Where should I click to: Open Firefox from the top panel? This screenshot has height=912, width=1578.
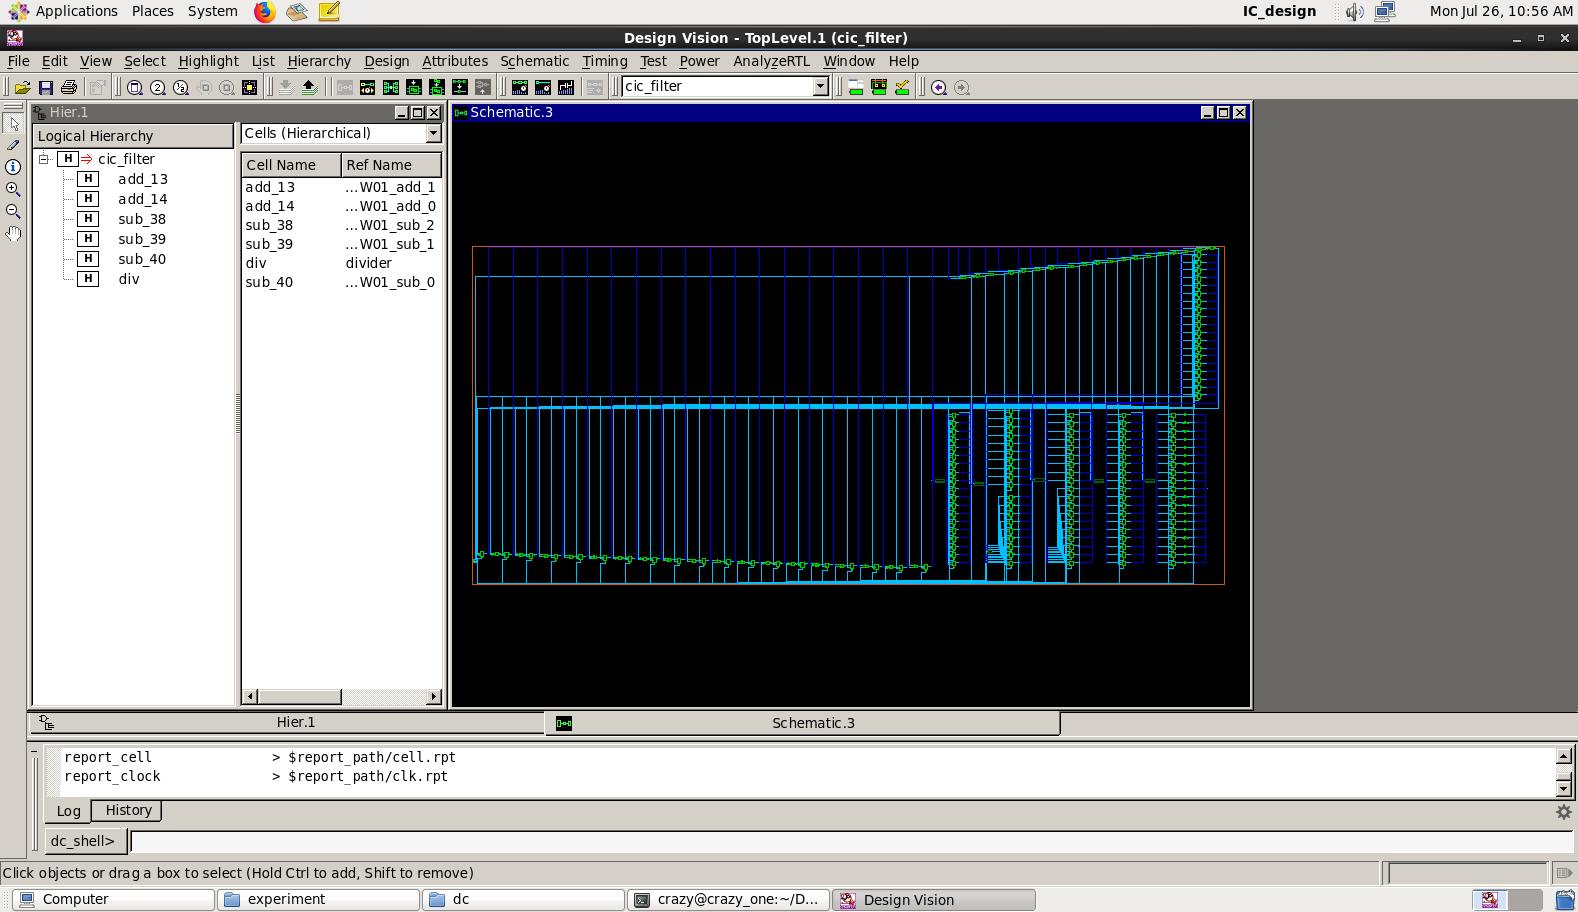tap(264, 11)
